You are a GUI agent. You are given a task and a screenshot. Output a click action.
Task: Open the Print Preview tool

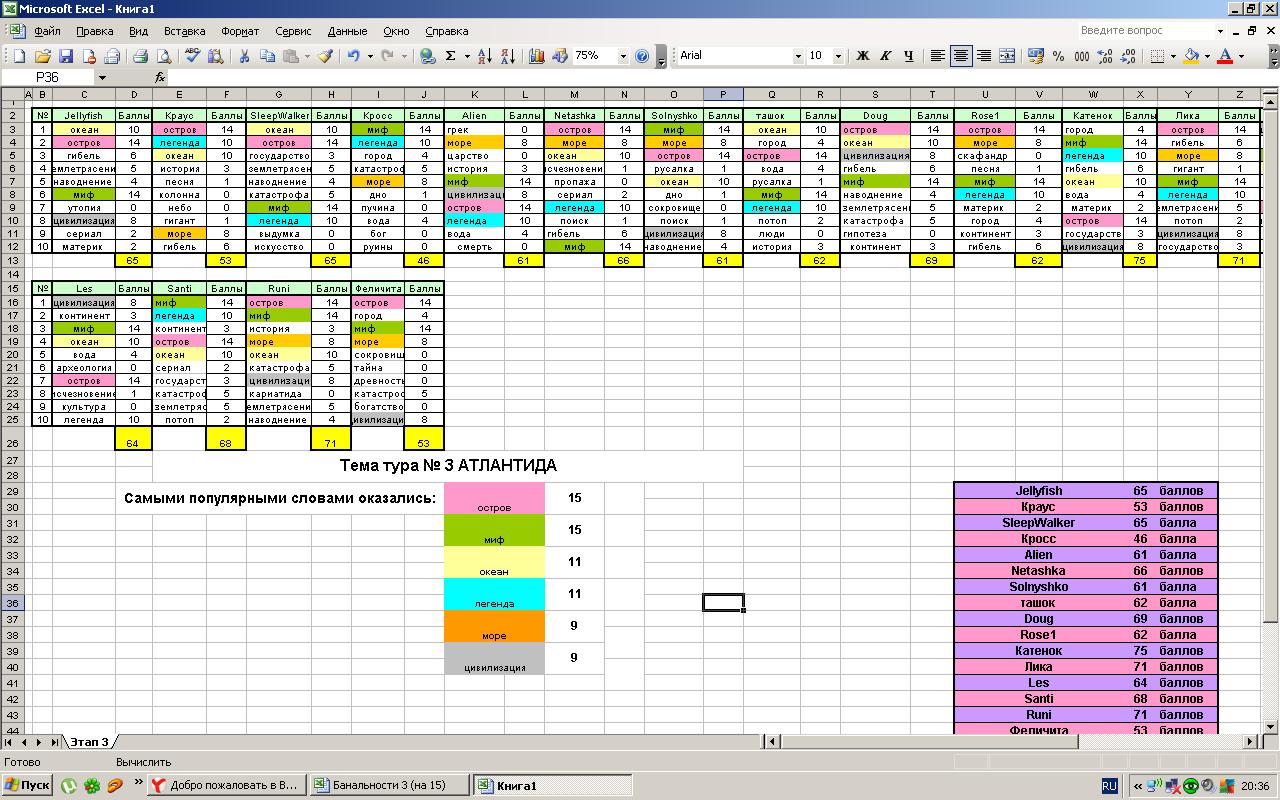tap(163, 56)
